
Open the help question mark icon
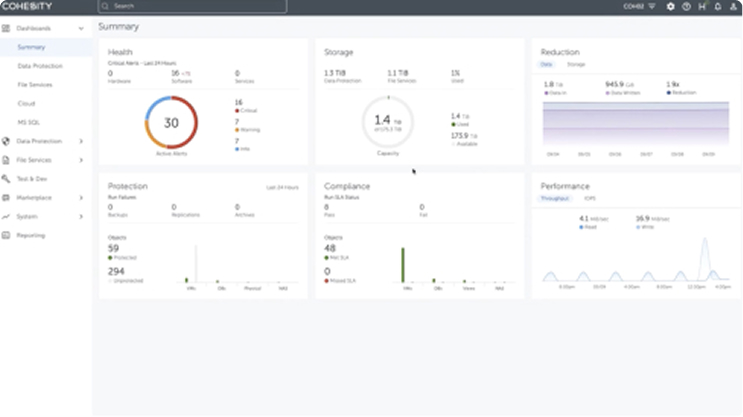point(686,6)
